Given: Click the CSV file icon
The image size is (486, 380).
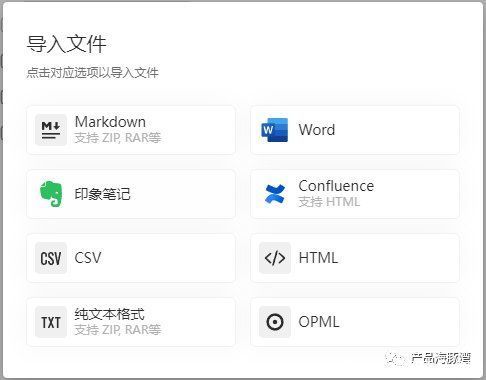Looking at the screenshot, I should (51, 258).
